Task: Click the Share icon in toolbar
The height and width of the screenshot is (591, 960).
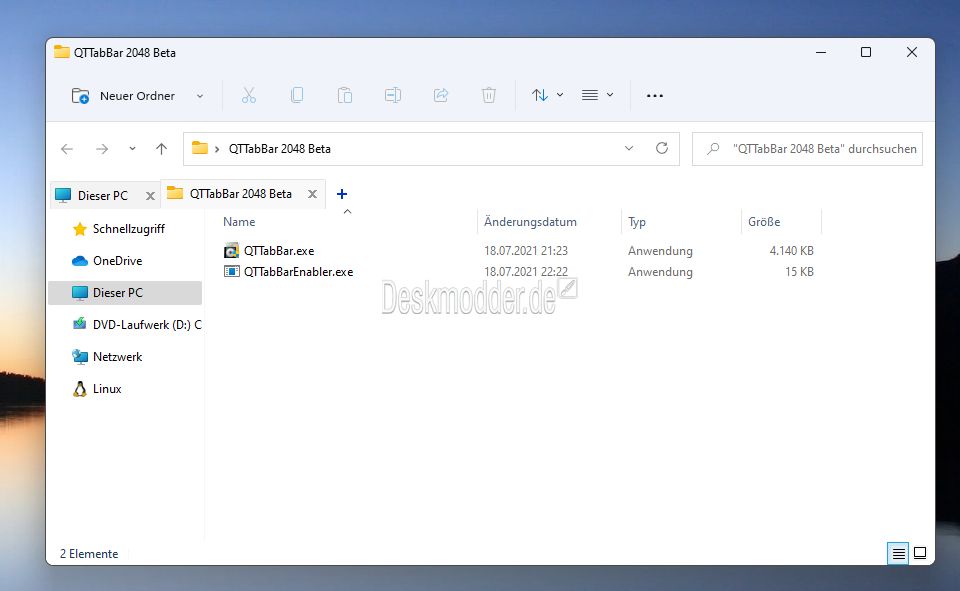Action: [x=441, y=96]
